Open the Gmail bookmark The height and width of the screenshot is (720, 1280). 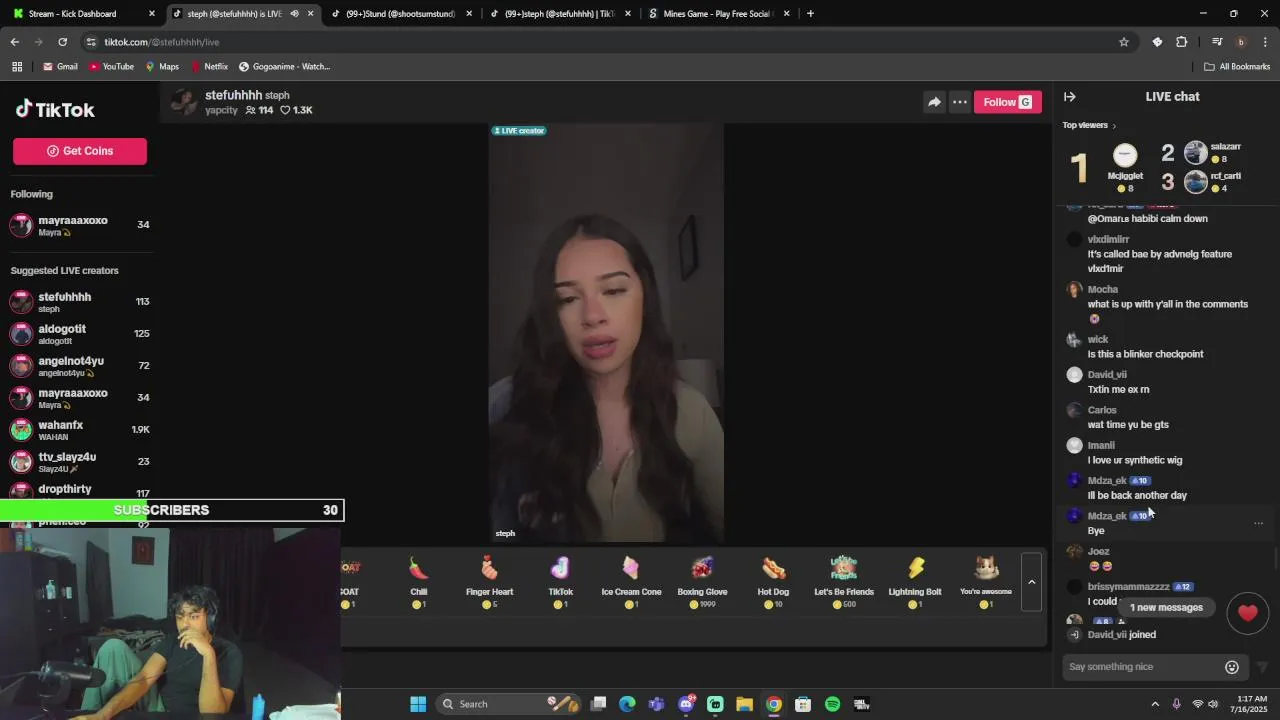(60, 67)
